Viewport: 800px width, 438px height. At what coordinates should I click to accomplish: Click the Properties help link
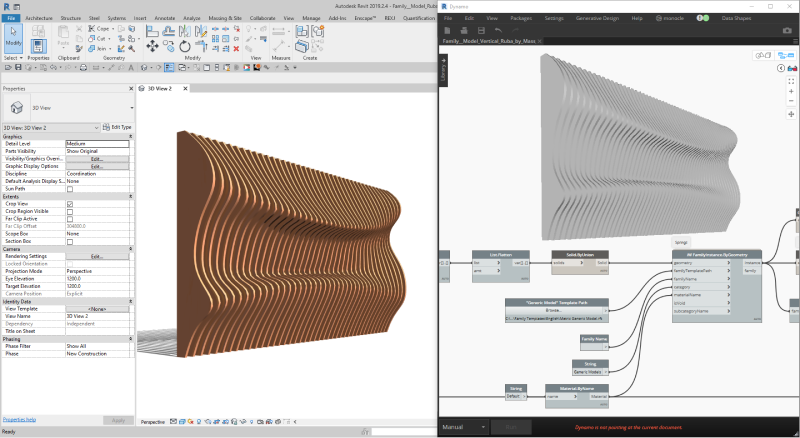[19, 419]
